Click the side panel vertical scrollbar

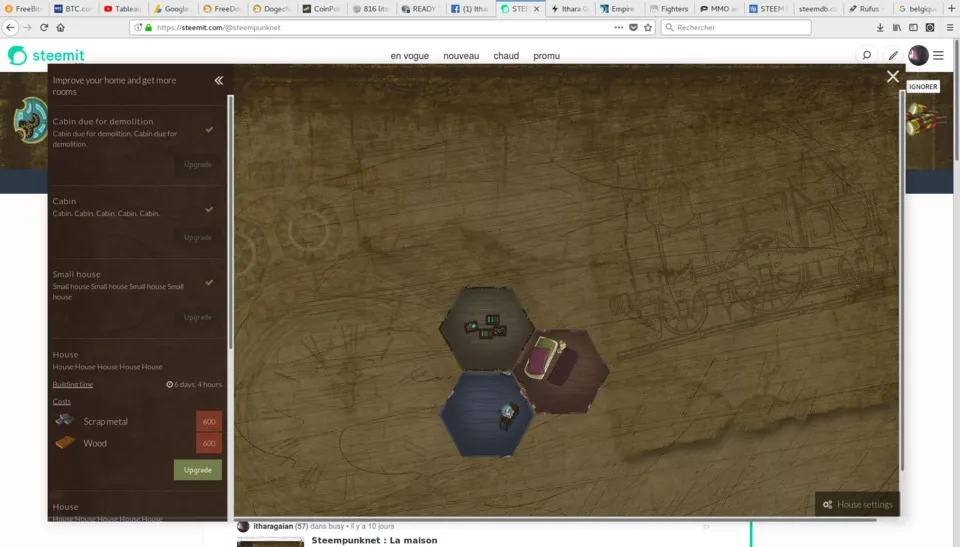[x=230, y=222]
